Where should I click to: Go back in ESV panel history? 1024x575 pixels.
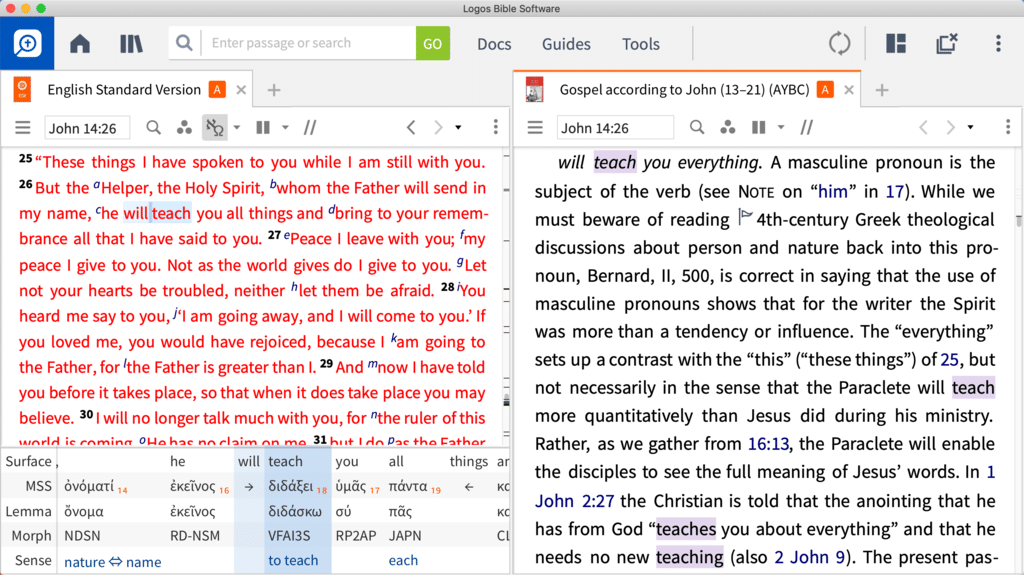(411, 127)
